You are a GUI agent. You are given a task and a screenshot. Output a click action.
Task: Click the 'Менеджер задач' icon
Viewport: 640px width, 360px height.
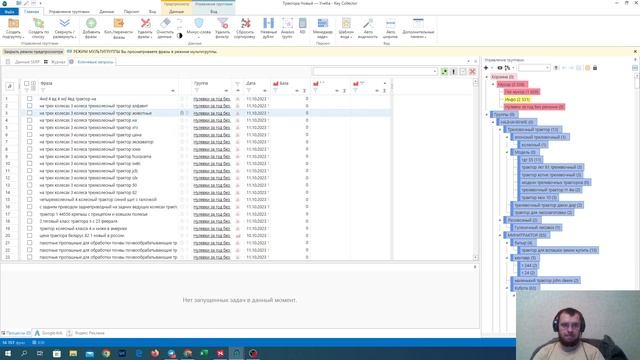pyautogui.click(x=322, y=23)
